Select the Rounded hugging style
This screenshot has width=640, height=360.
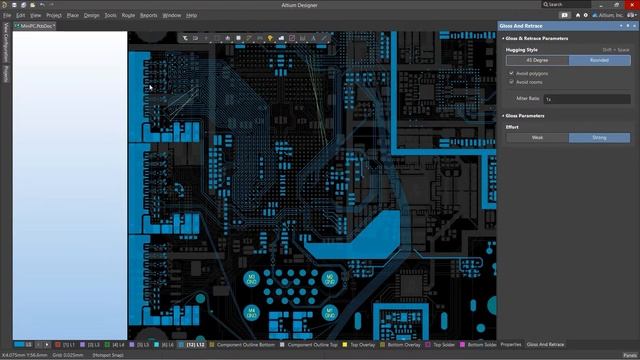[600, 60]
